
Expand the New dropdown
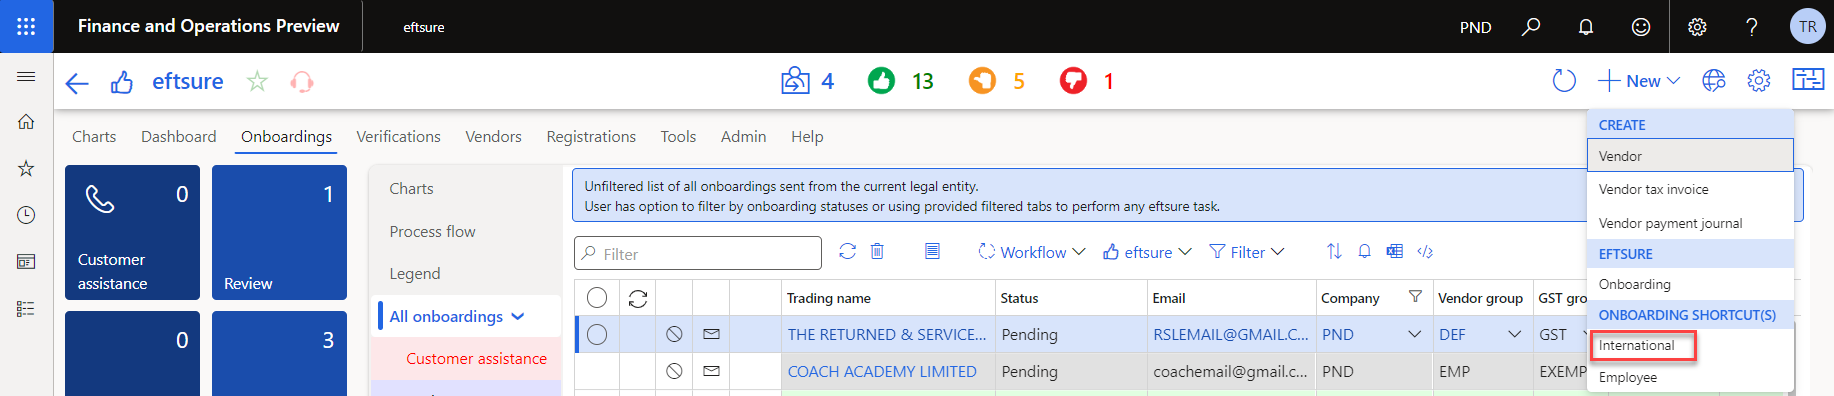tap(1639, 81)
